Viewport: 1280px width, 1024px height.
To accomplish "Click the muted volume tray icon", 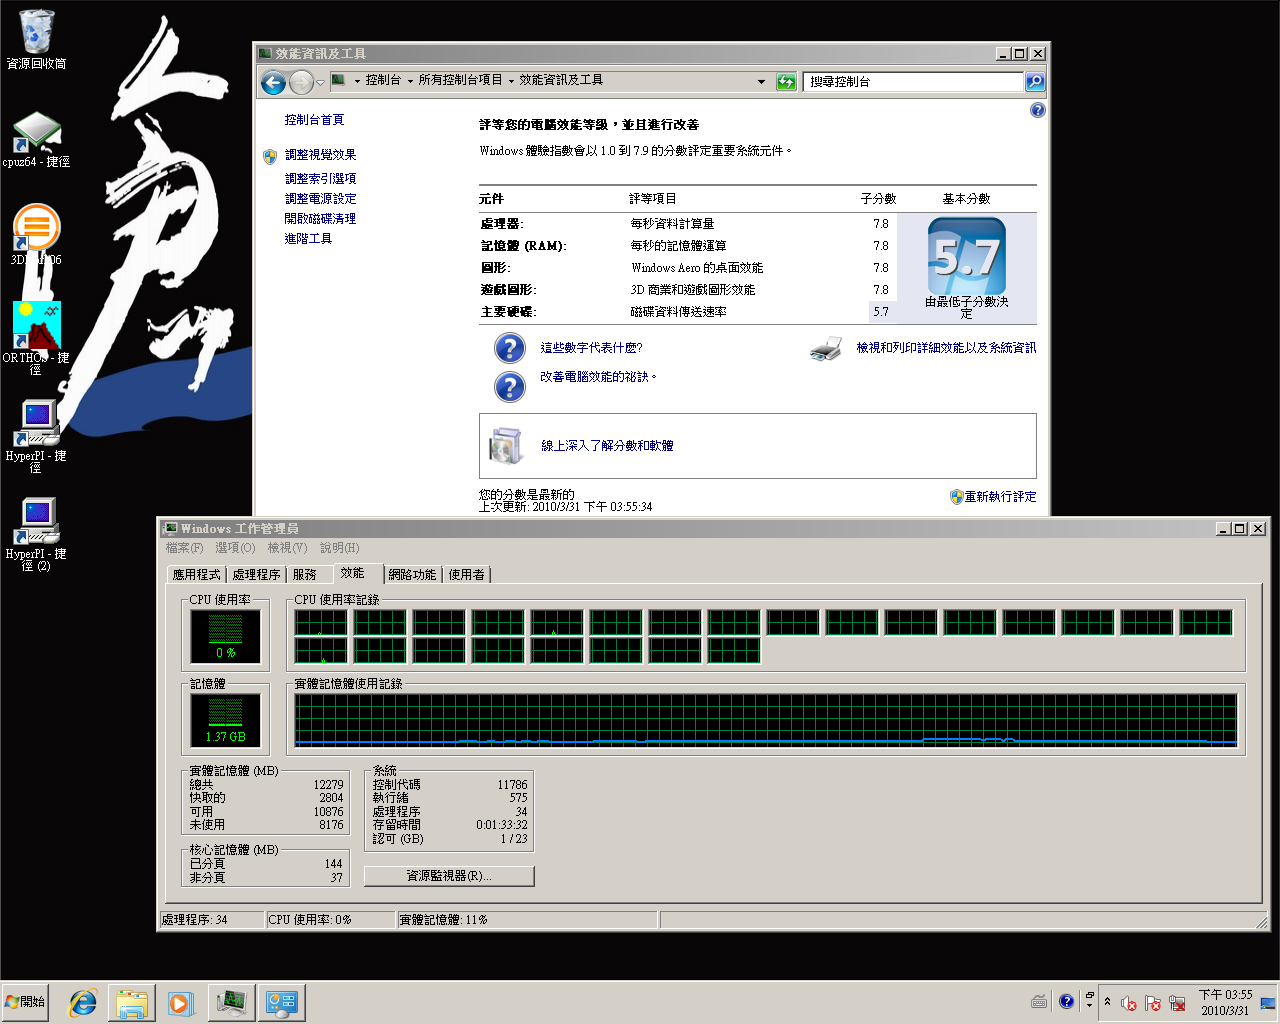I will pyautogui.click(x=1129, y=1003).
